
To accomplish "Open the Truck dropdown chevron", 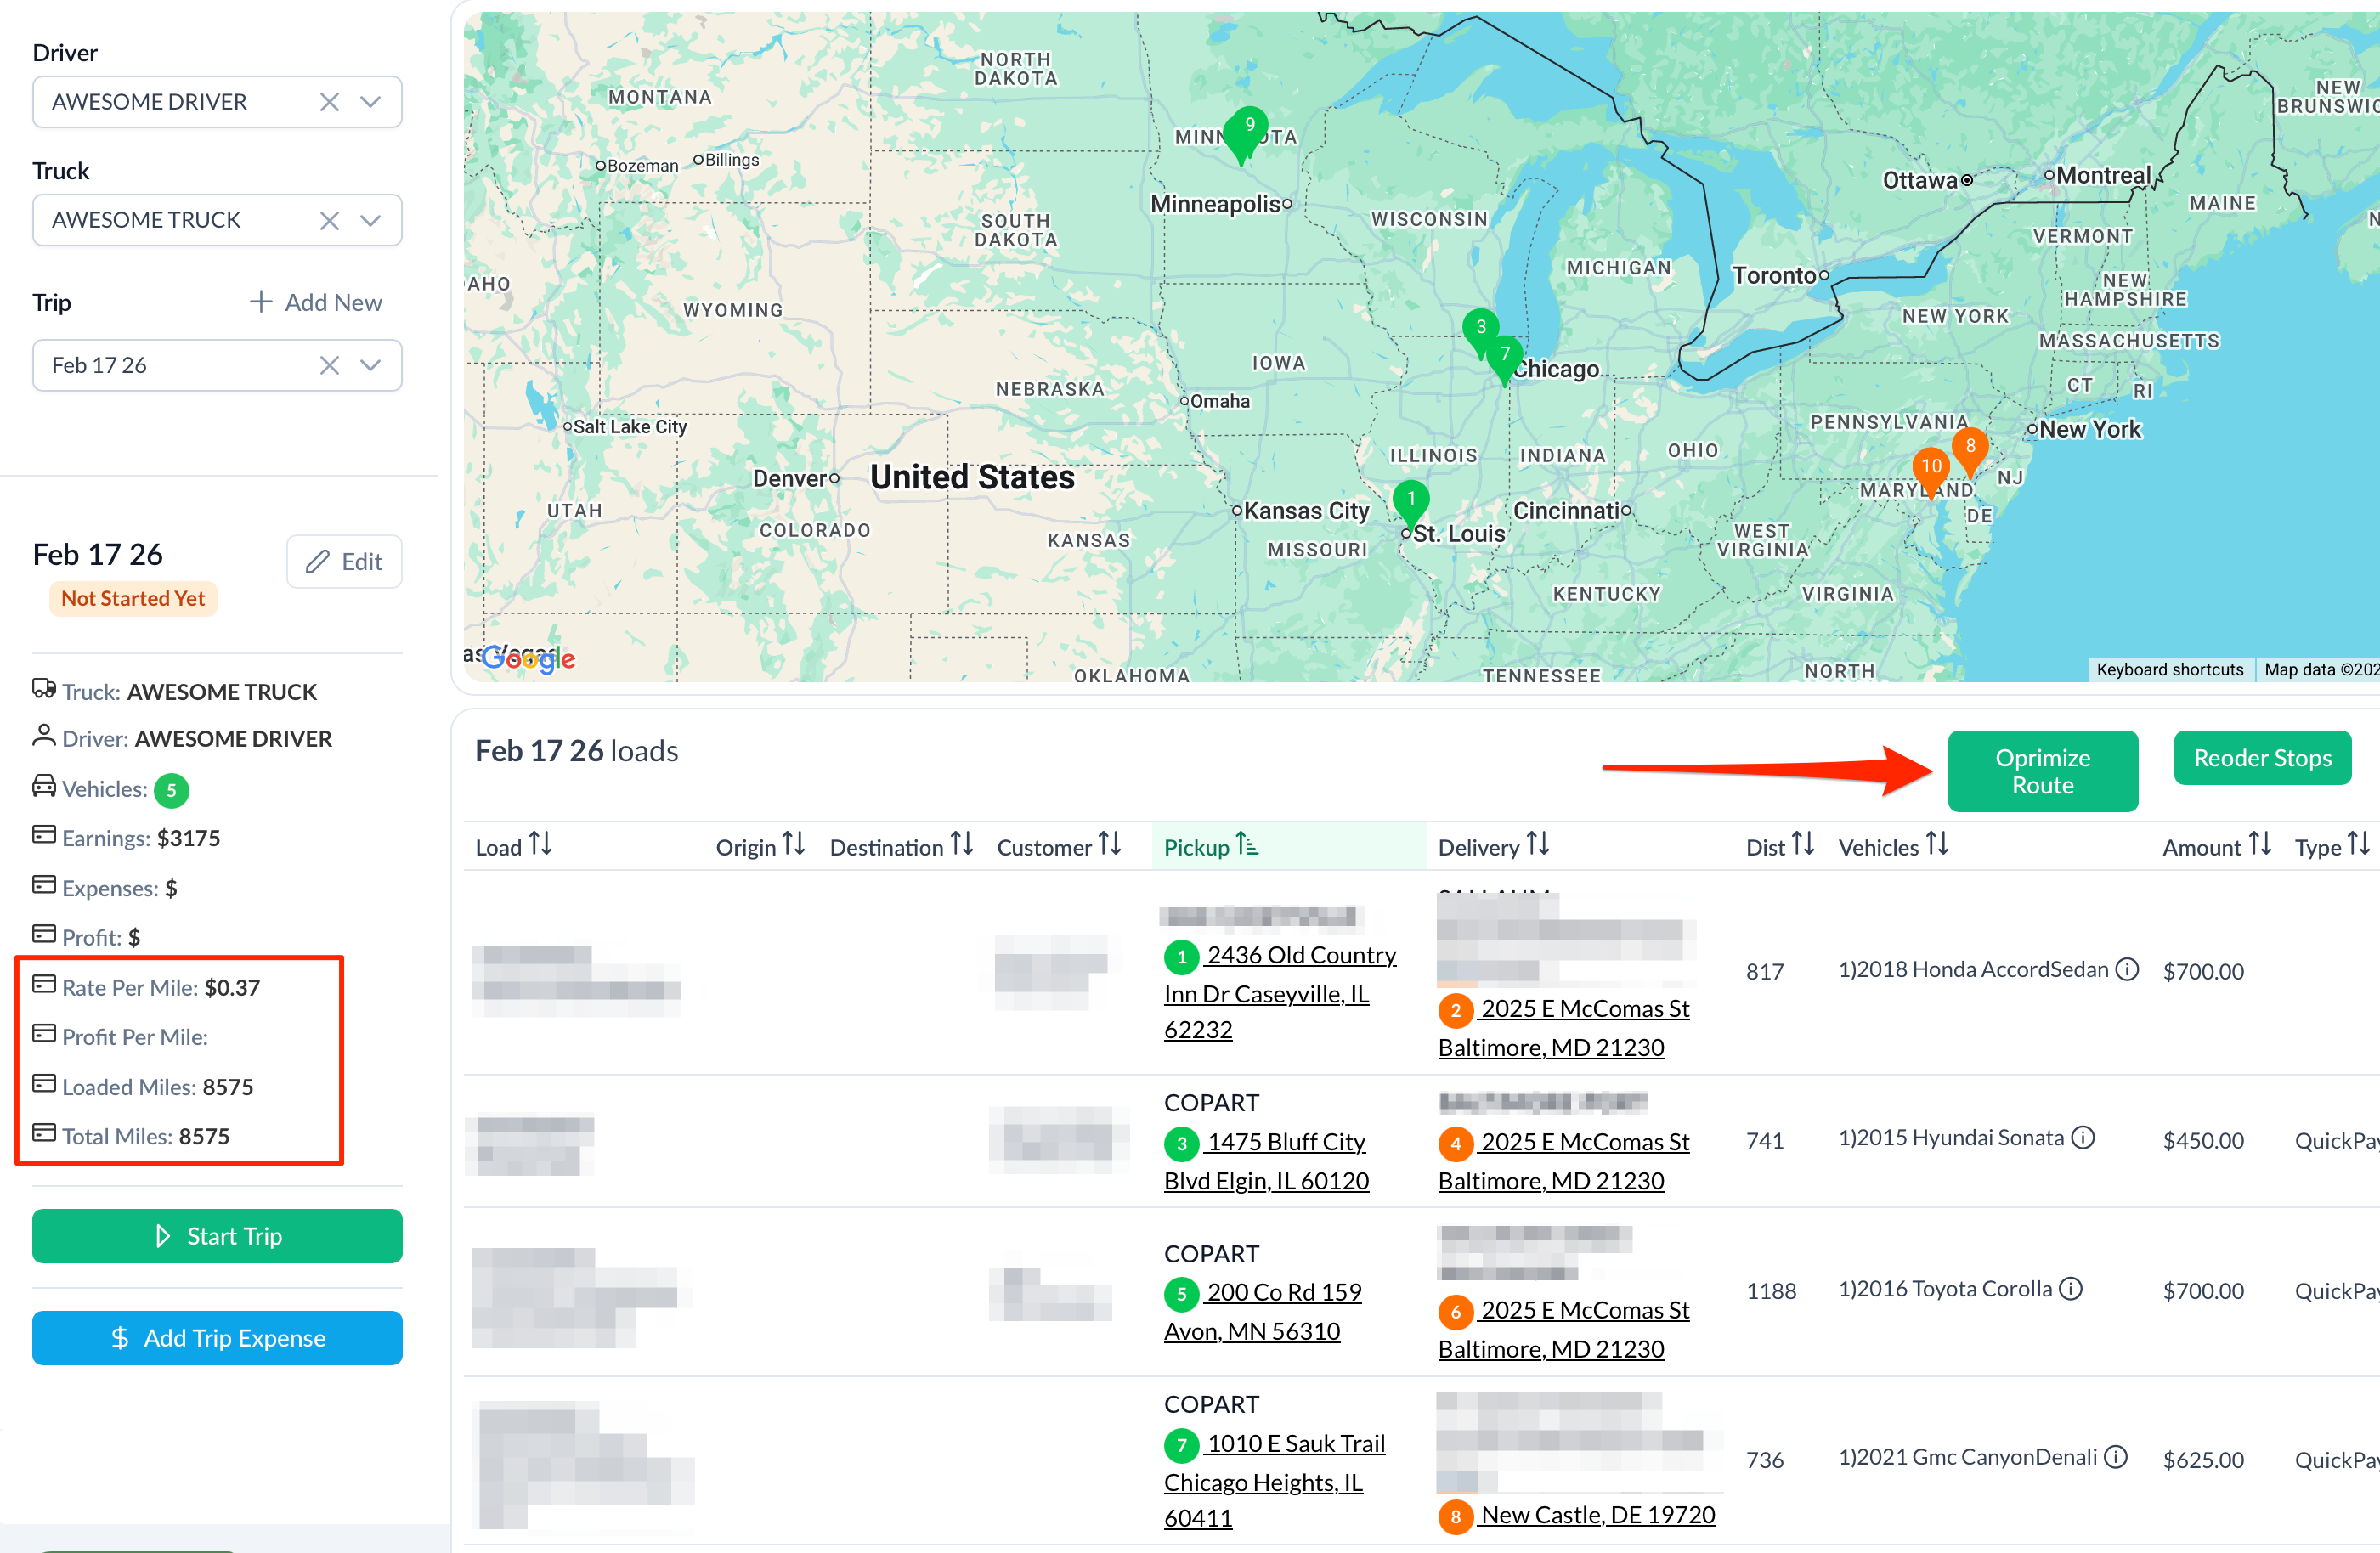I will 371,220.
